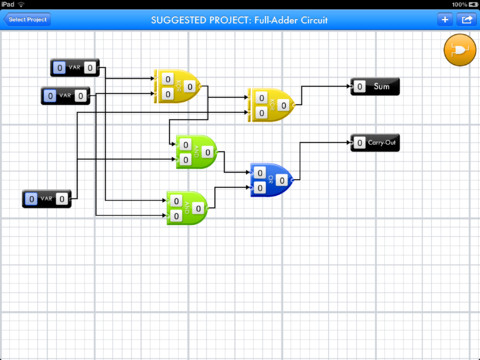Tap the plus add button
The height and width of the screenshot is (360, 480).
coord(445,20)
